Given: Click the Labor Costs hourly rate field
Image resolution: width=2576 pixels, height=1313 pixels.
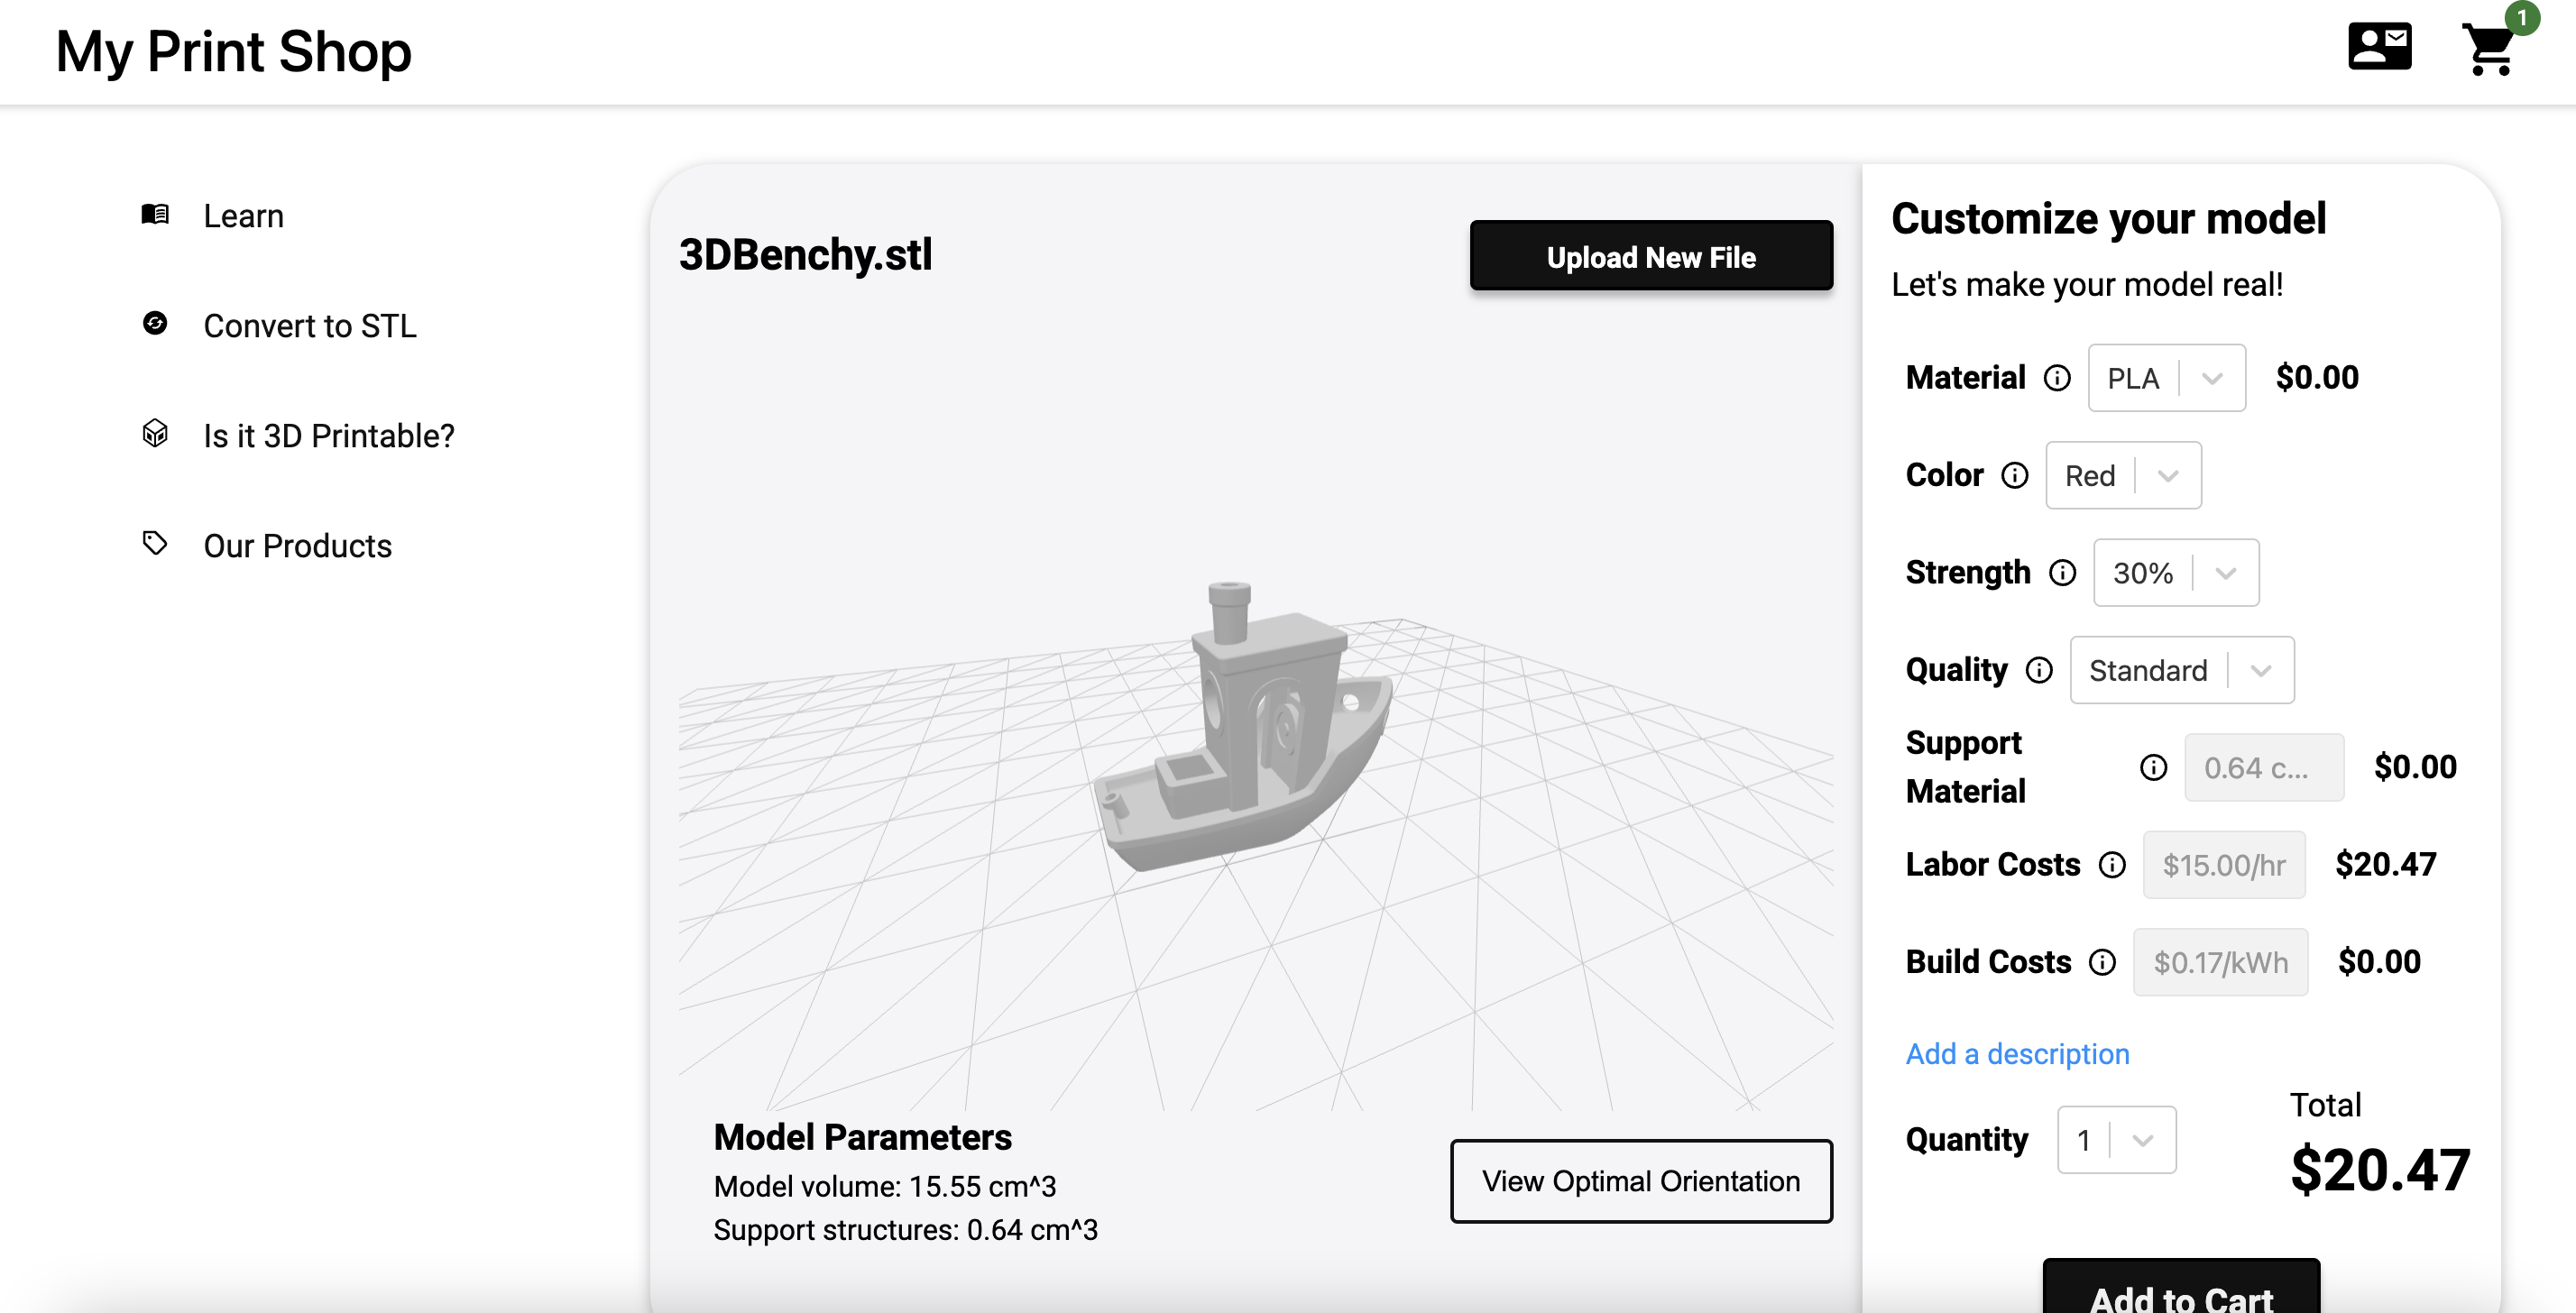Looking at the screenshot, I should tap(2224, 864).
